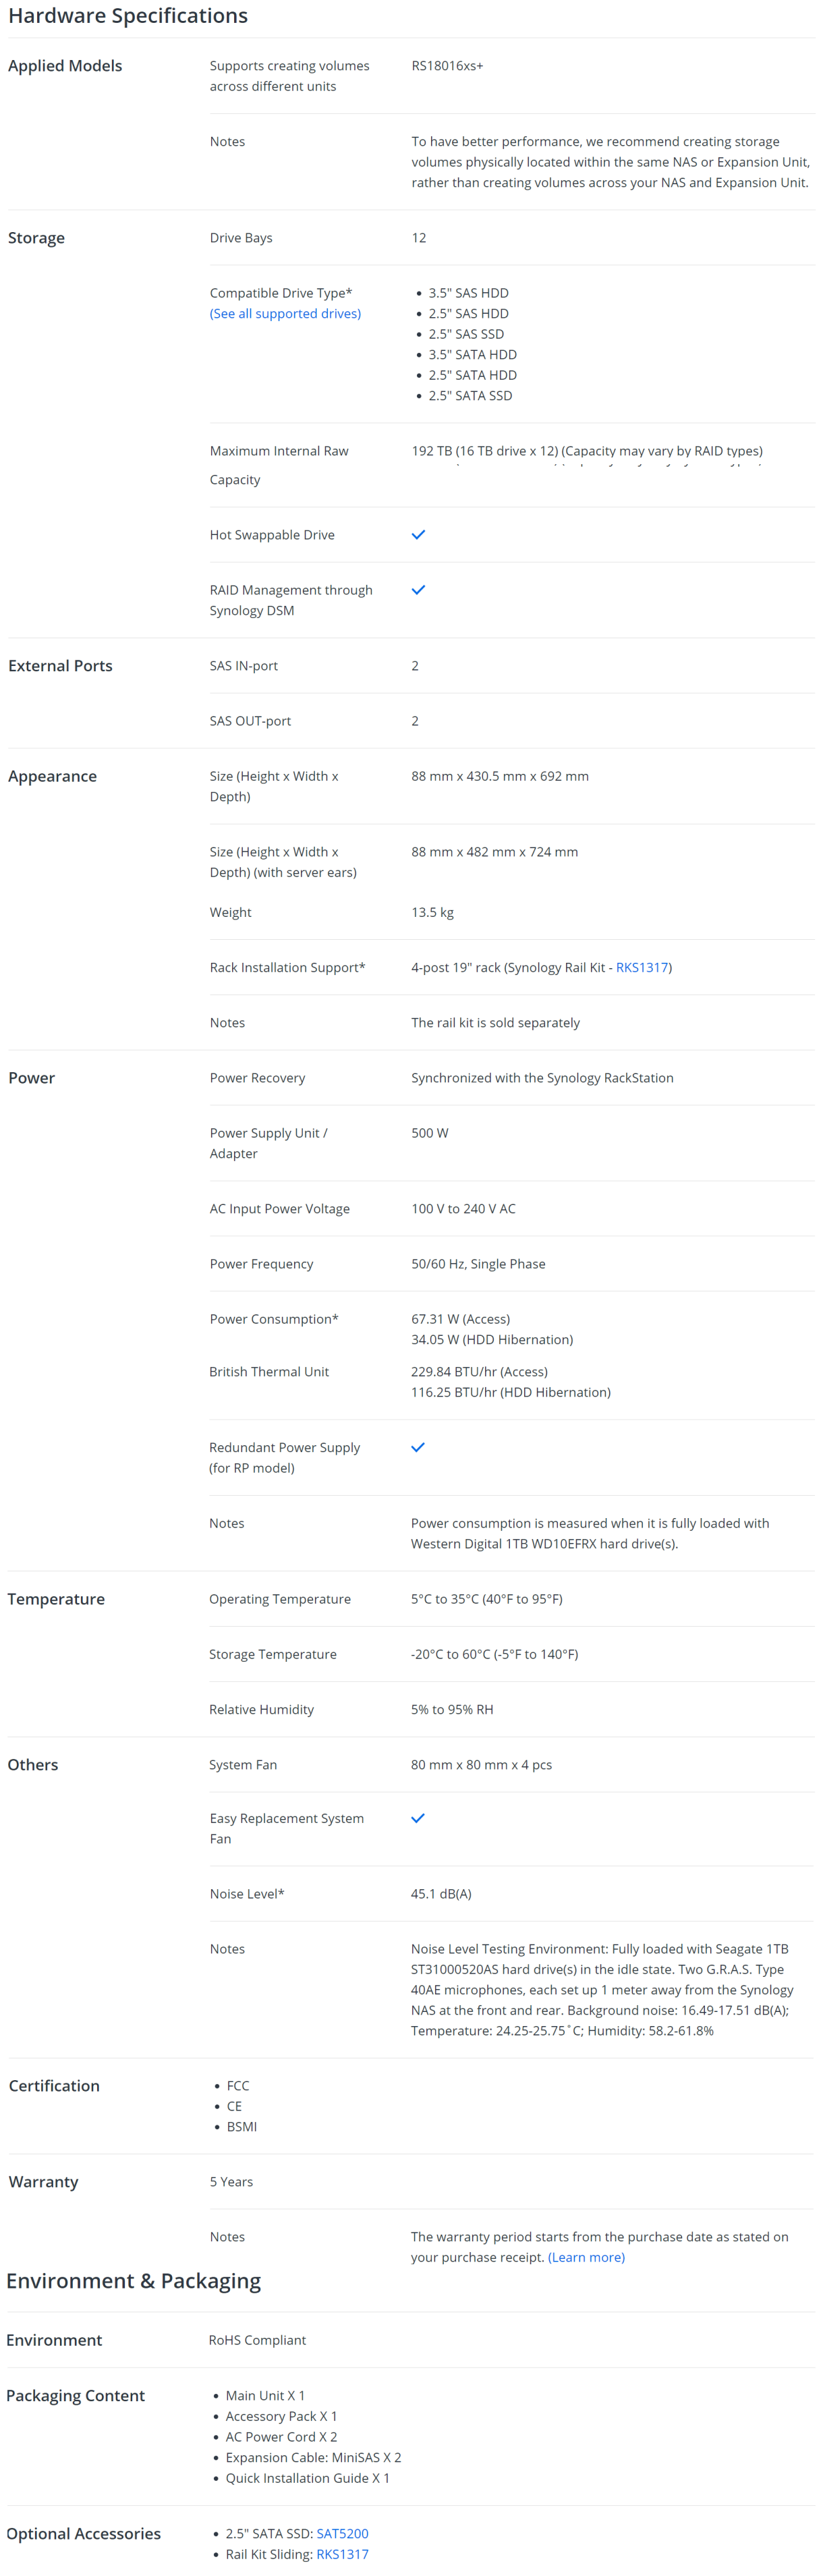Click the RKS1317 Rail Kit Sliding link
The height and width of the screenshot is (2576, 823).
[x=342, y=2554]
